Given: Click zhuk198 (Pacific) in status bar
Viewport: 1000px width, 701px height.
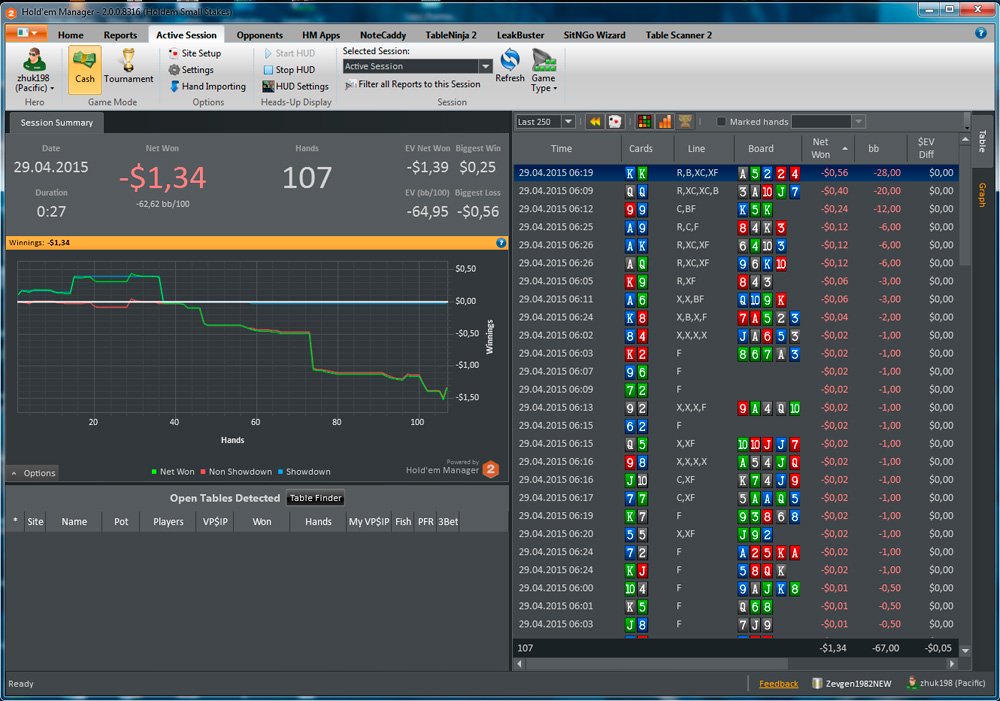Looking at the screenshot, I should (946, 683).
